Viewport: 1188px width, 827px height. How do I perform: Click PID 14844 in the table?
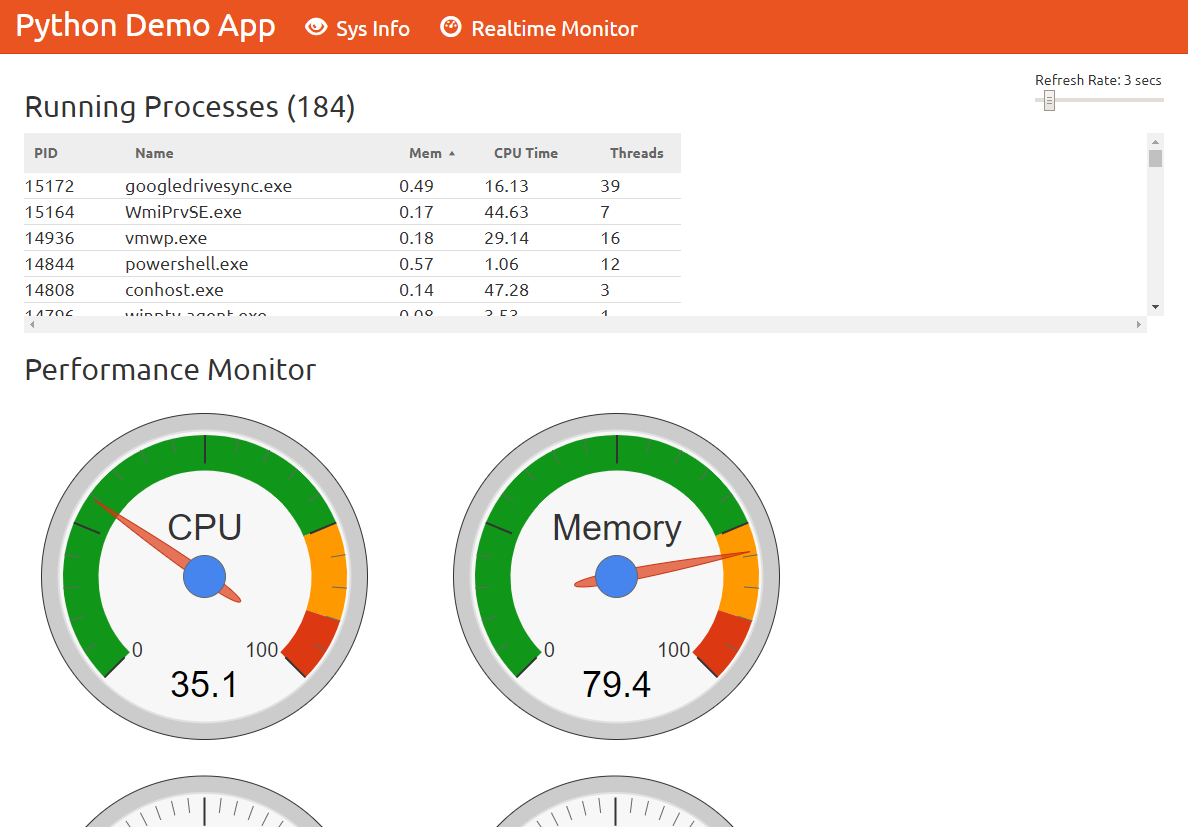click(x=49, y=264)
